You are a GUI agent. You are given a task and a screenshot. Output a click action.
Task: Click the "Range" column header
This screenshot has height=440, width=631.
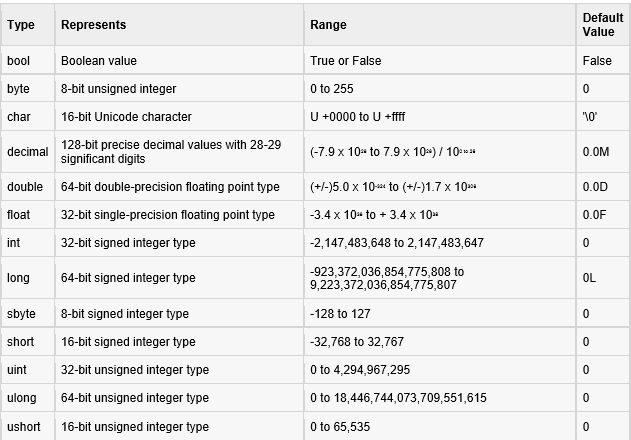tap(328, 24)
